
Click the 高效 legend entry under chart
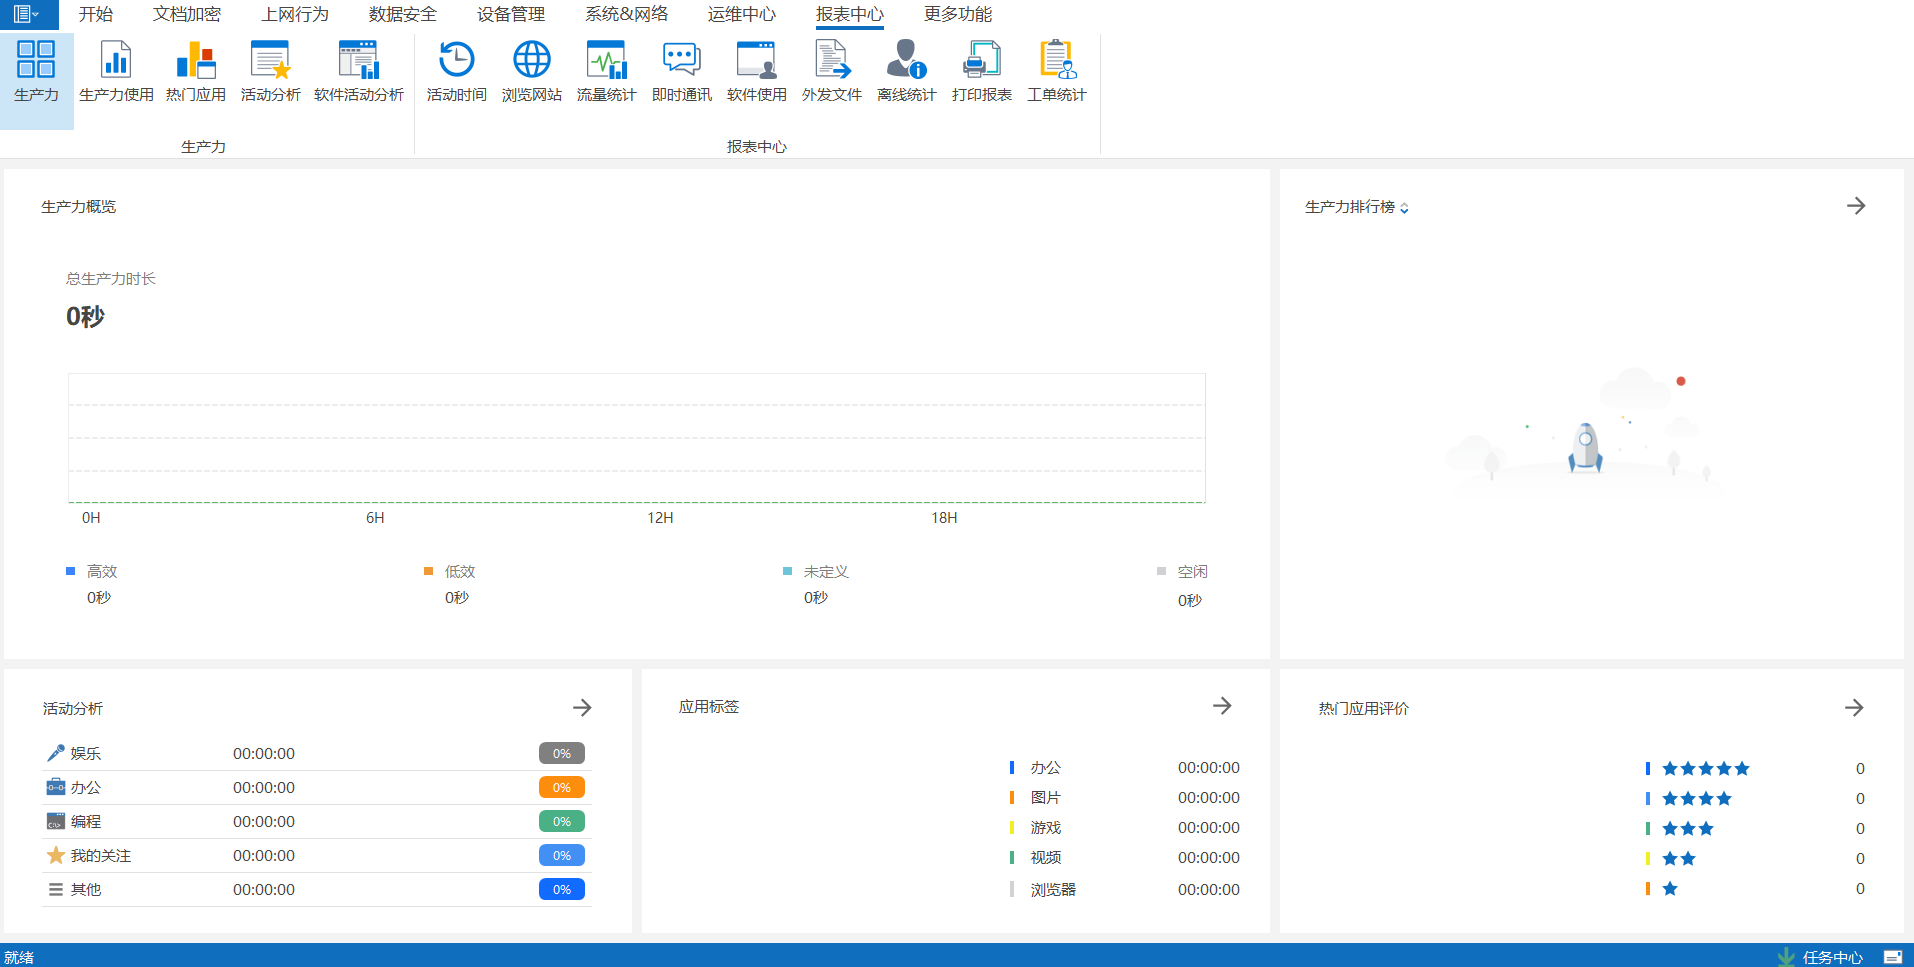click(x=101, y=572)
